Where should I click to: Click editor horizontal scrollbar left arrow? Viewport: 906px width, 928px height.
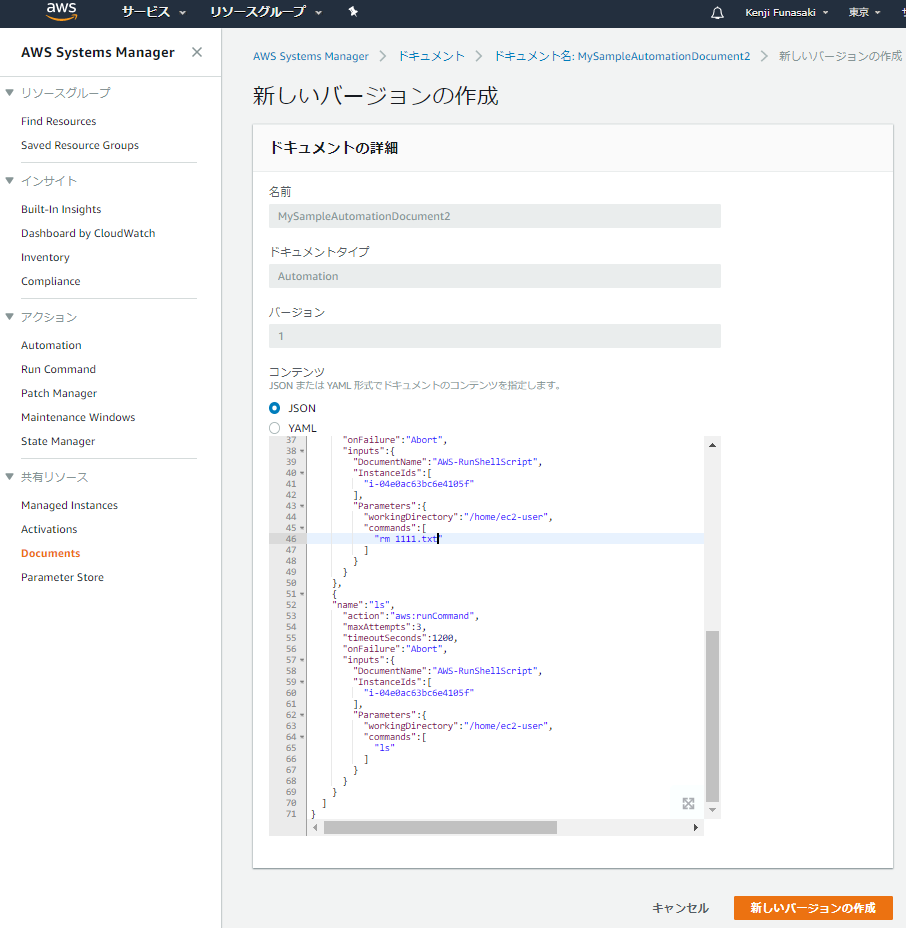pyautogui.click(x=315, y=827)
